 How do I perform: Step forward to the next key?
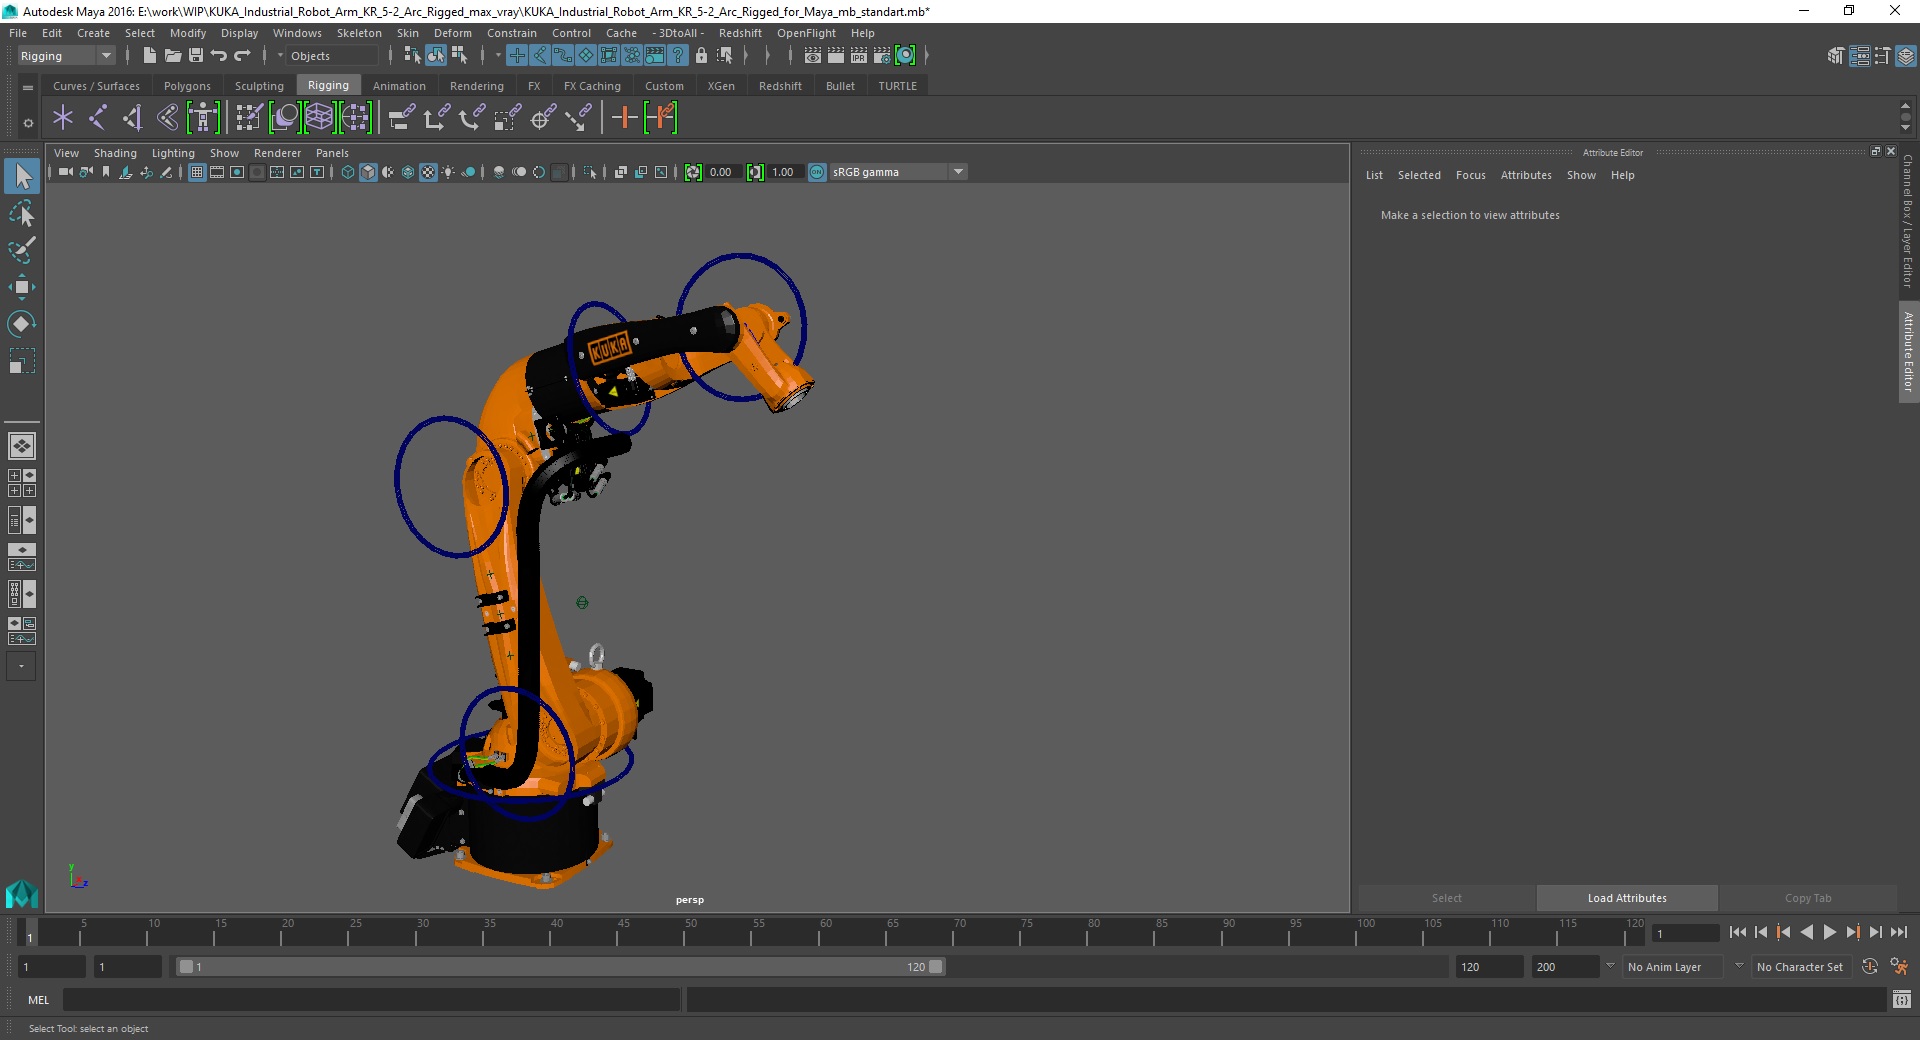coord(1852,933)
